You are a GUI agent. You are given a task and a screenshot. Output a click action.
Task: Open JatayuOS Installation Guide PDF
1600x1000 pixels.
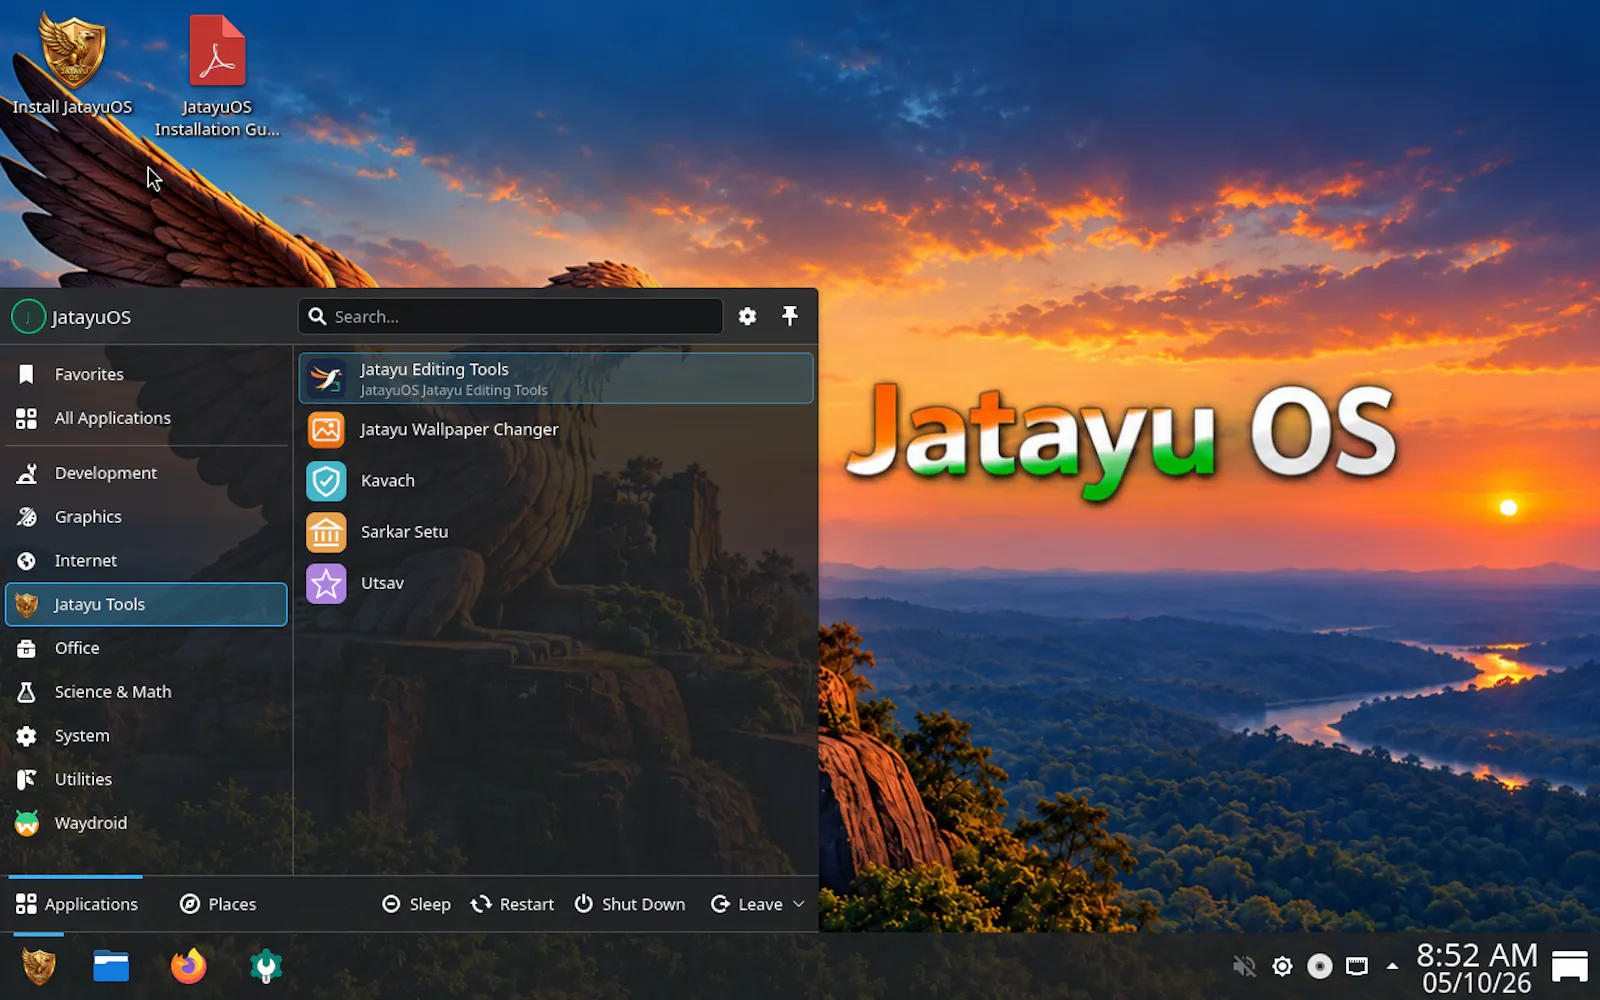[217, 76]
